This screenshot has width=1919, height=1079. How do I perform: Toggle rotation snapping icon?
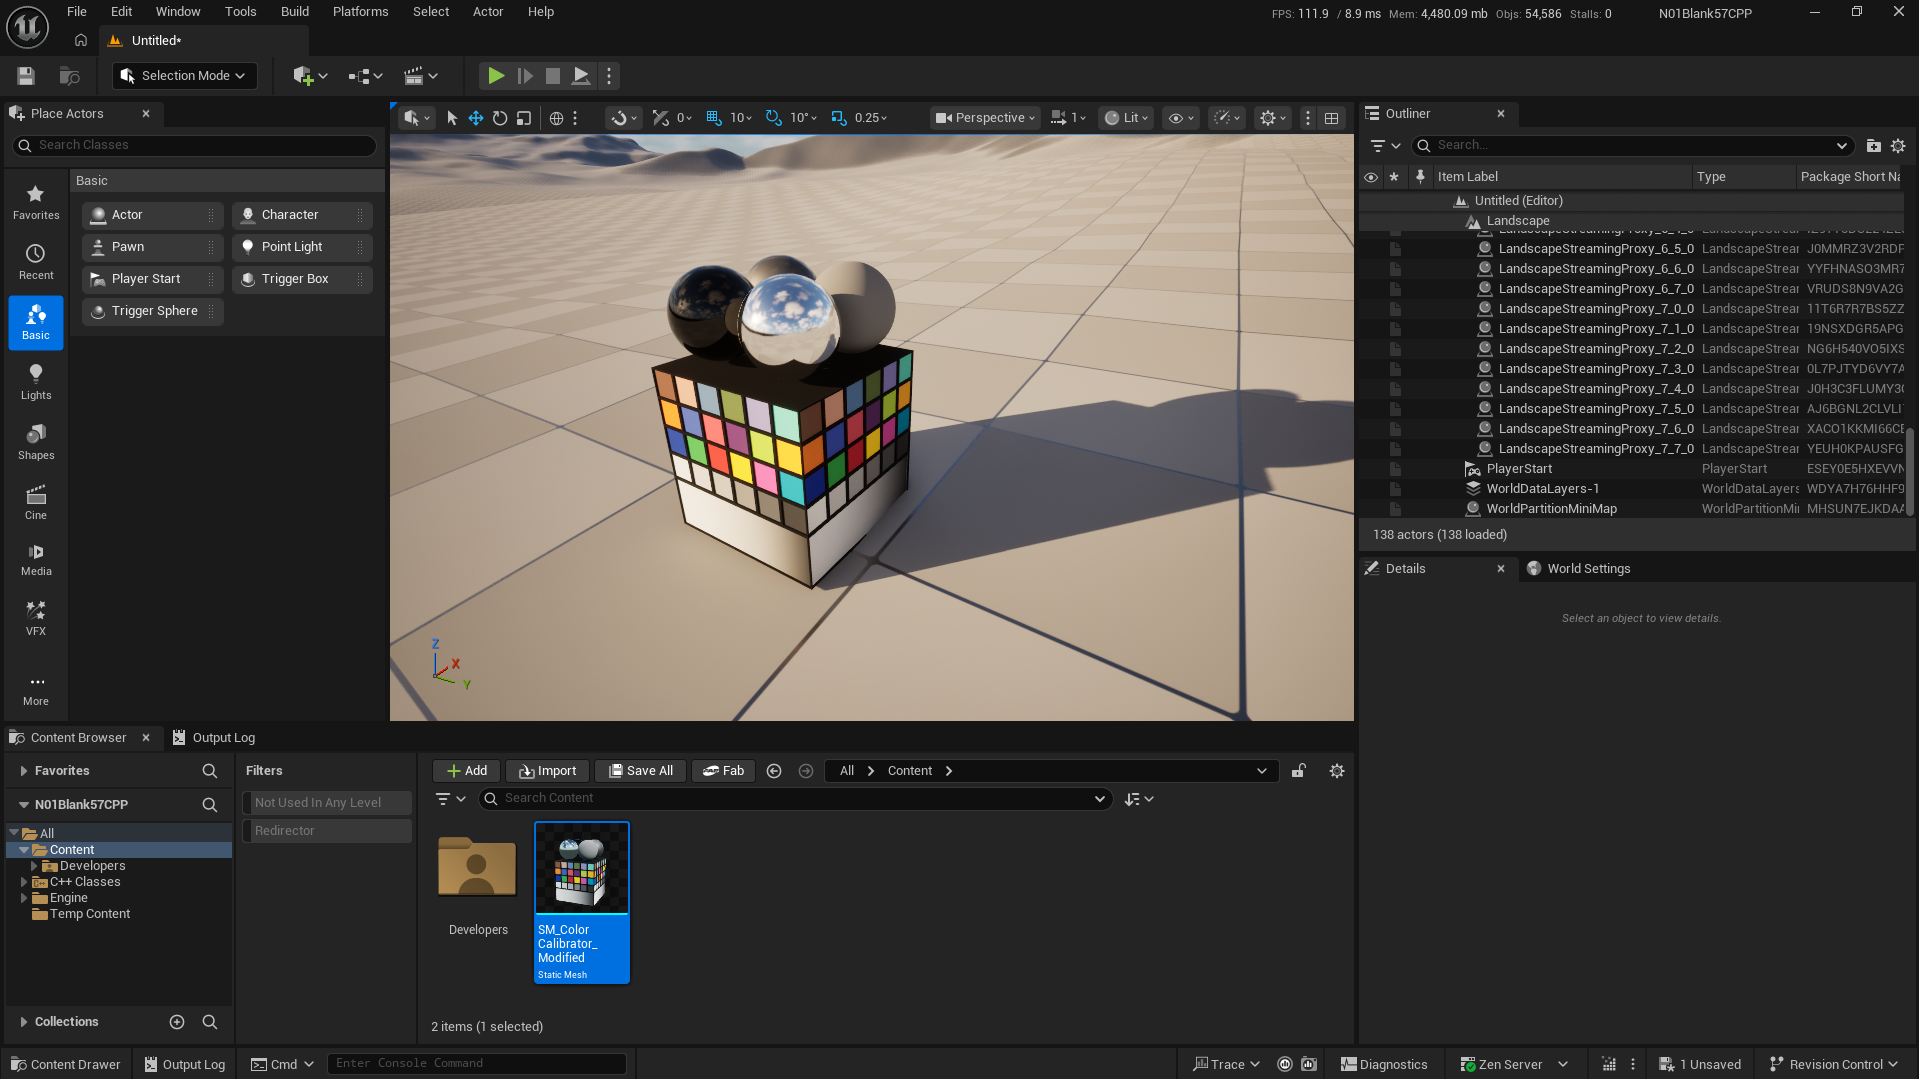(x=774, y=118)
